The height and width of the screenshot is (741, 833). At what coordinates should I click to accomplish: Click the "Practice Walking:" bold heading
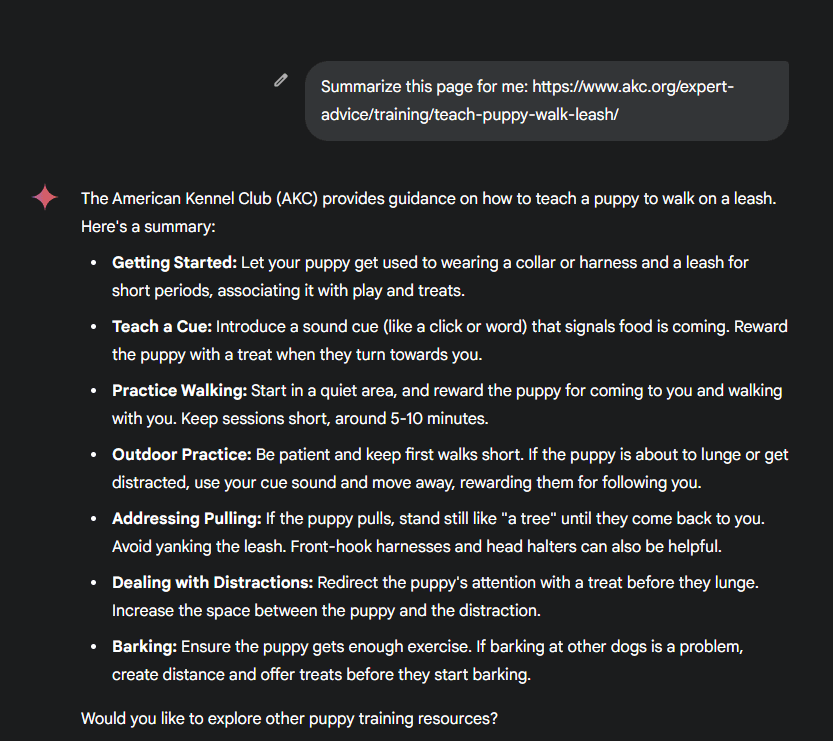click(179, 390)
